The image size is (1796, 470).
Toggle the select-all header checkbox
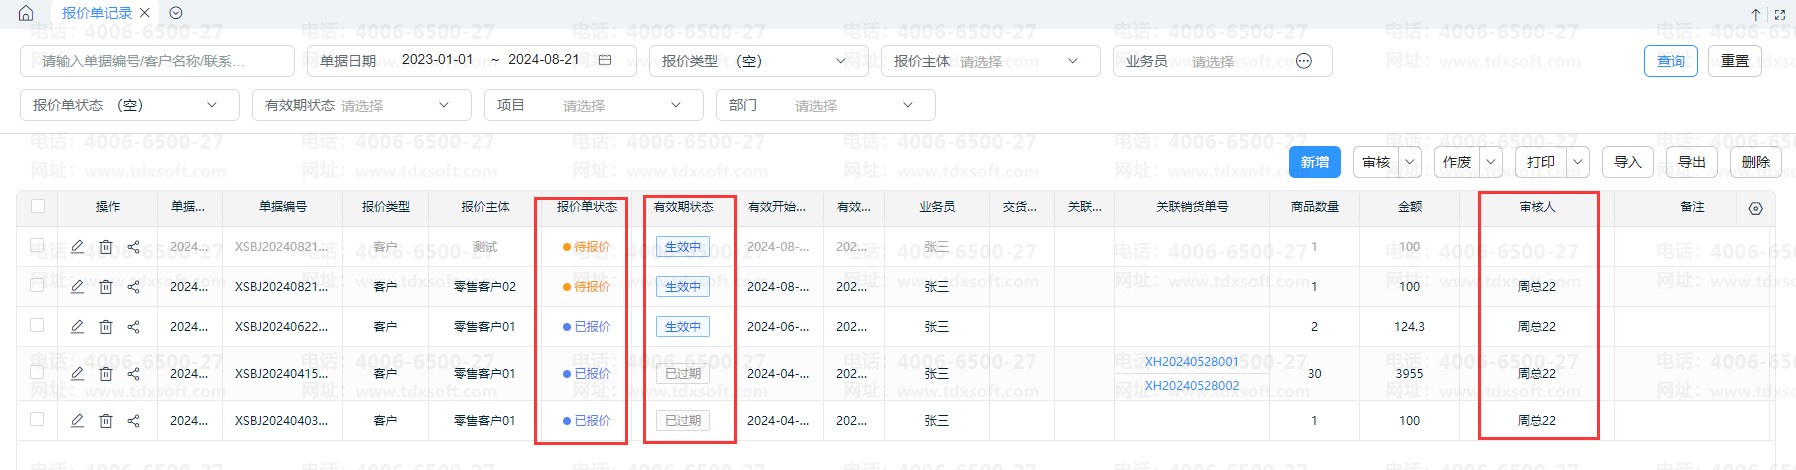pos(38,206)
